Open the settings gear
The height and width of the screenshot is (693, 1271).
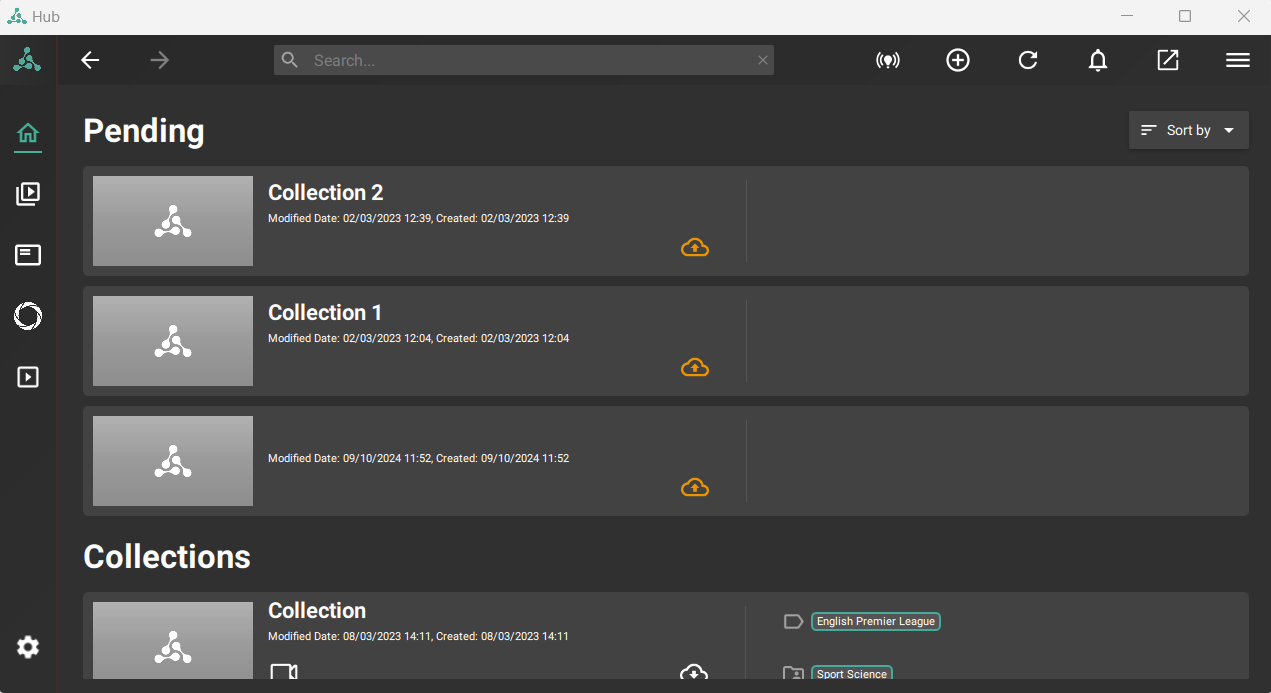click(28, 647)
